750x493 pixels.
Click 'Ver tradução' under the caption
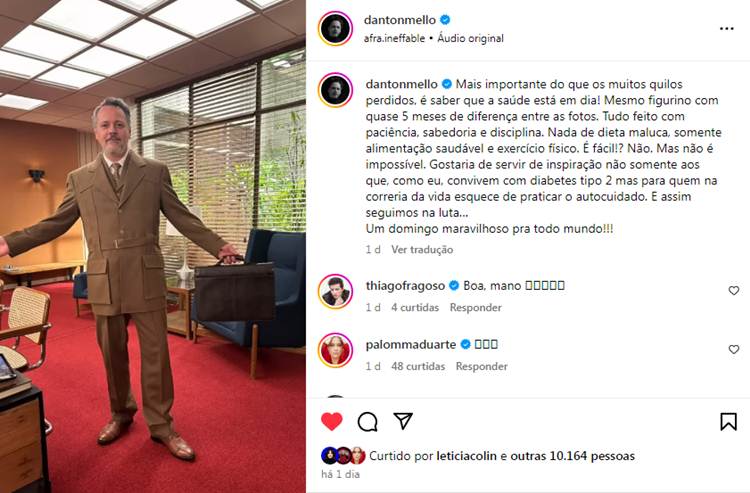(422, 249)
